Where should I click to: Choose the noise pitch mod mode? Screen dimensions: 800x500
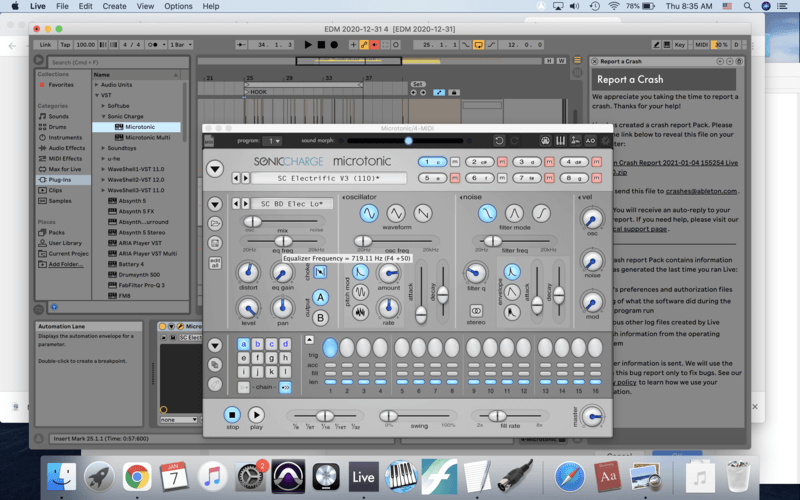tap(360, 311)
